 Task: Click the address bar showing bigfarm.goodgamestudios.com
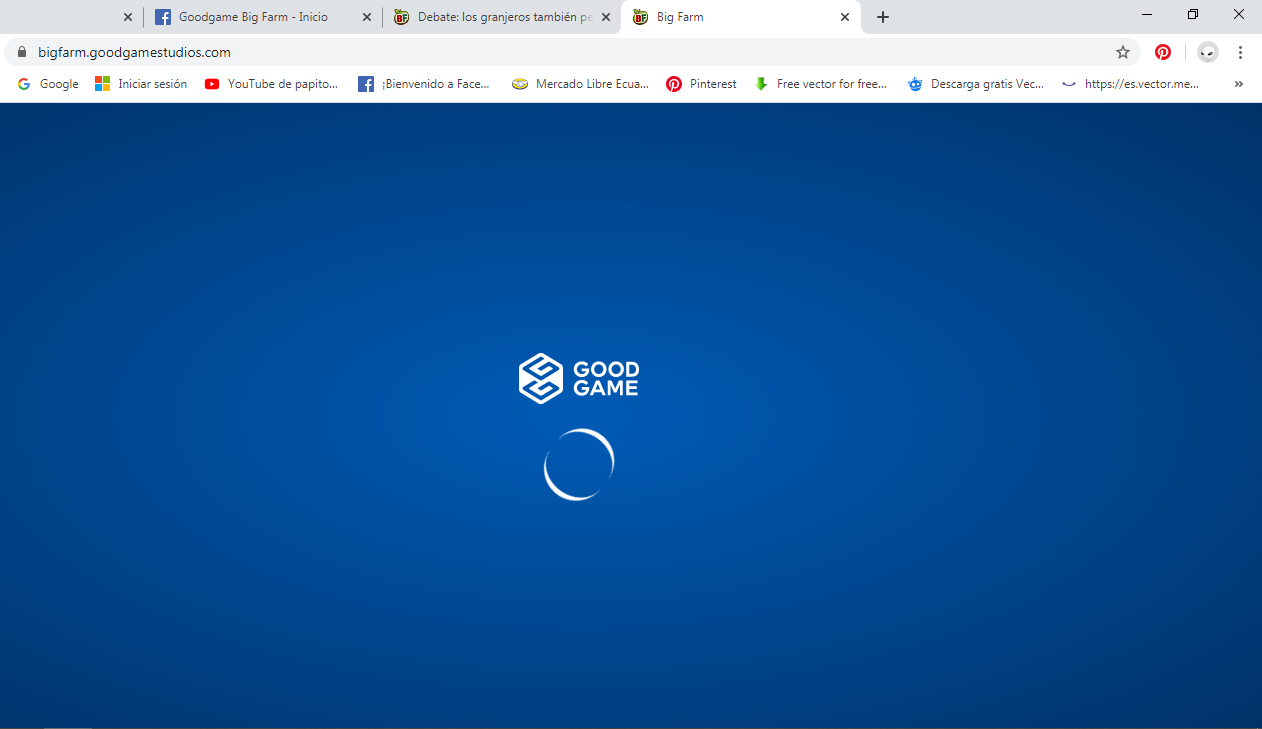[x=571, y=52]
